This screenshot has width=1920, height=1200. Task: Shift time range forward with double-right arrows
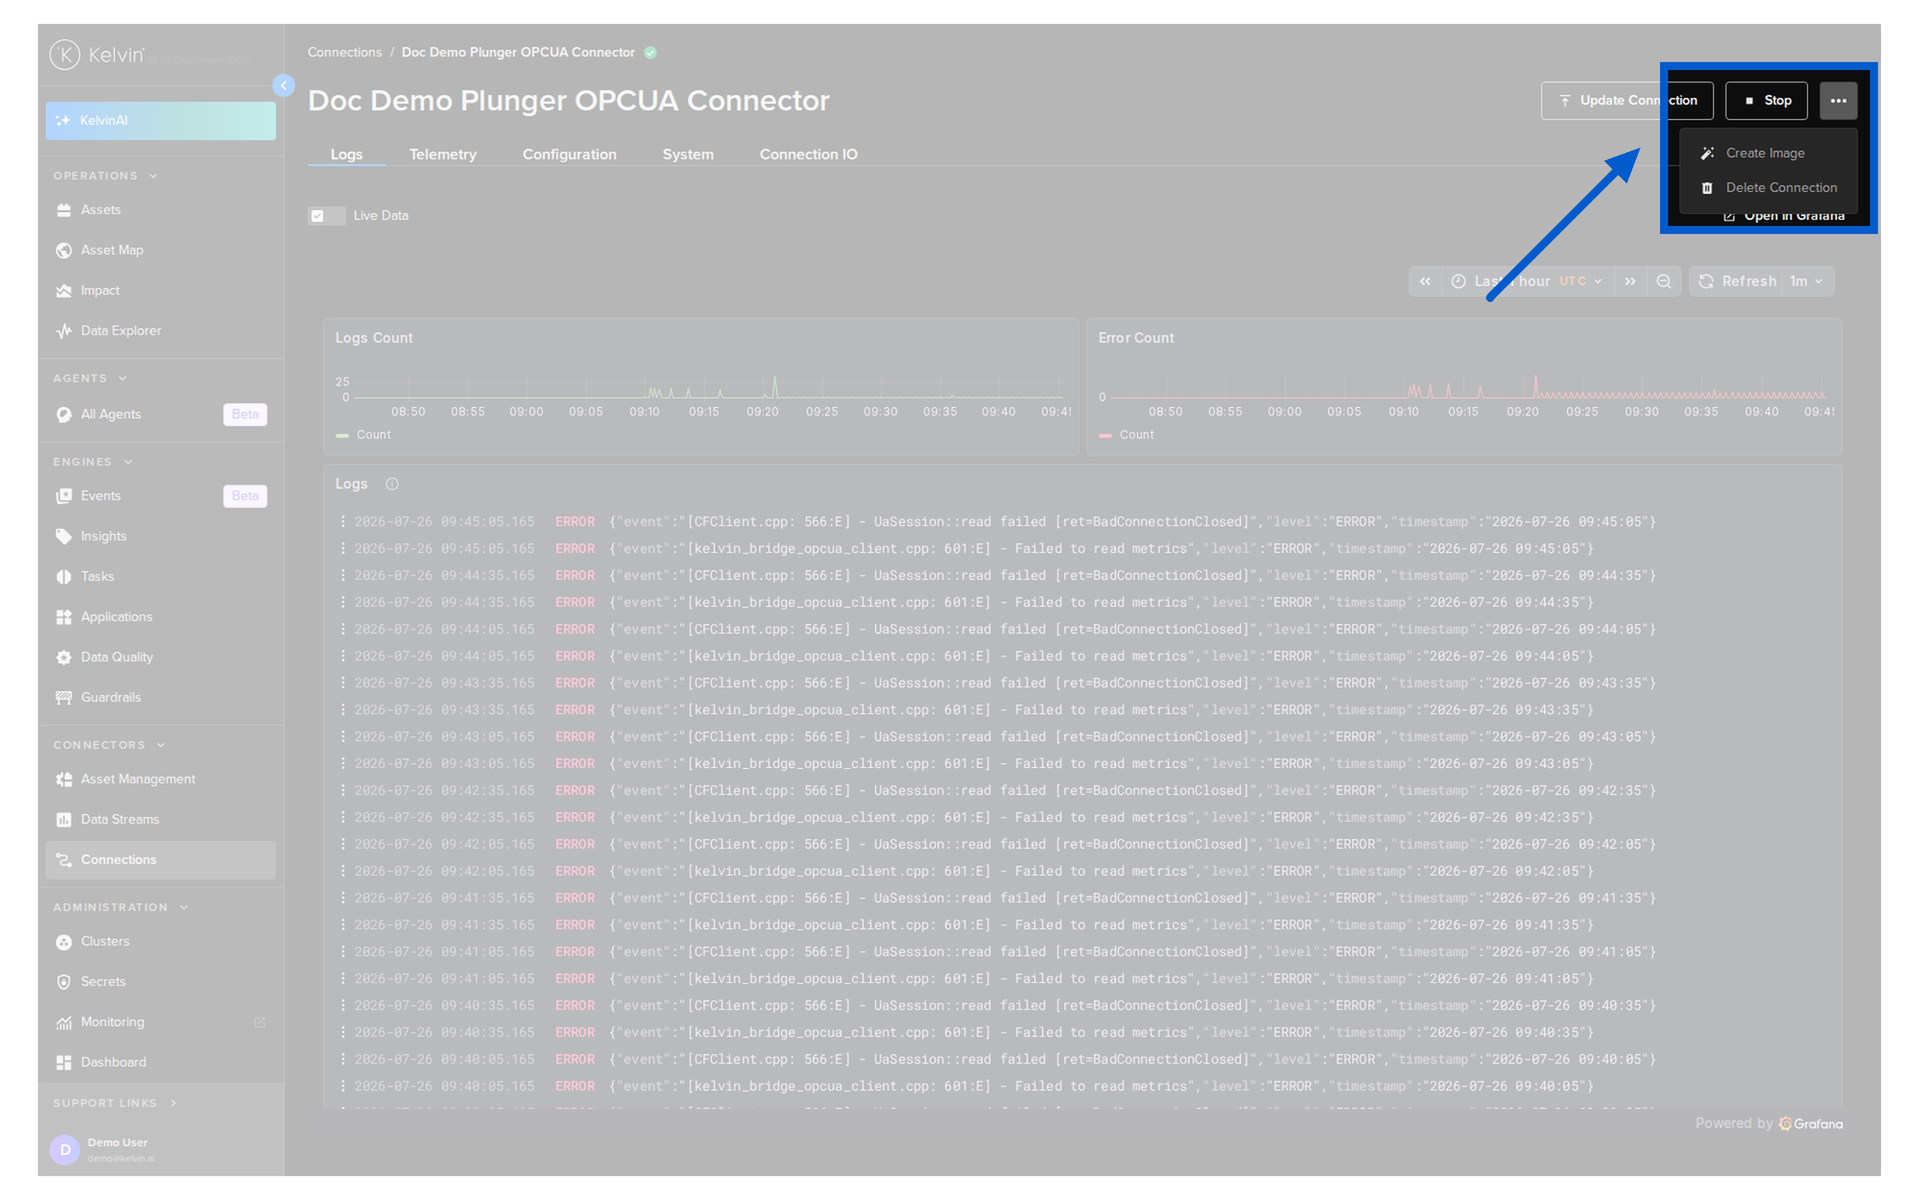tap(1630, 282)
